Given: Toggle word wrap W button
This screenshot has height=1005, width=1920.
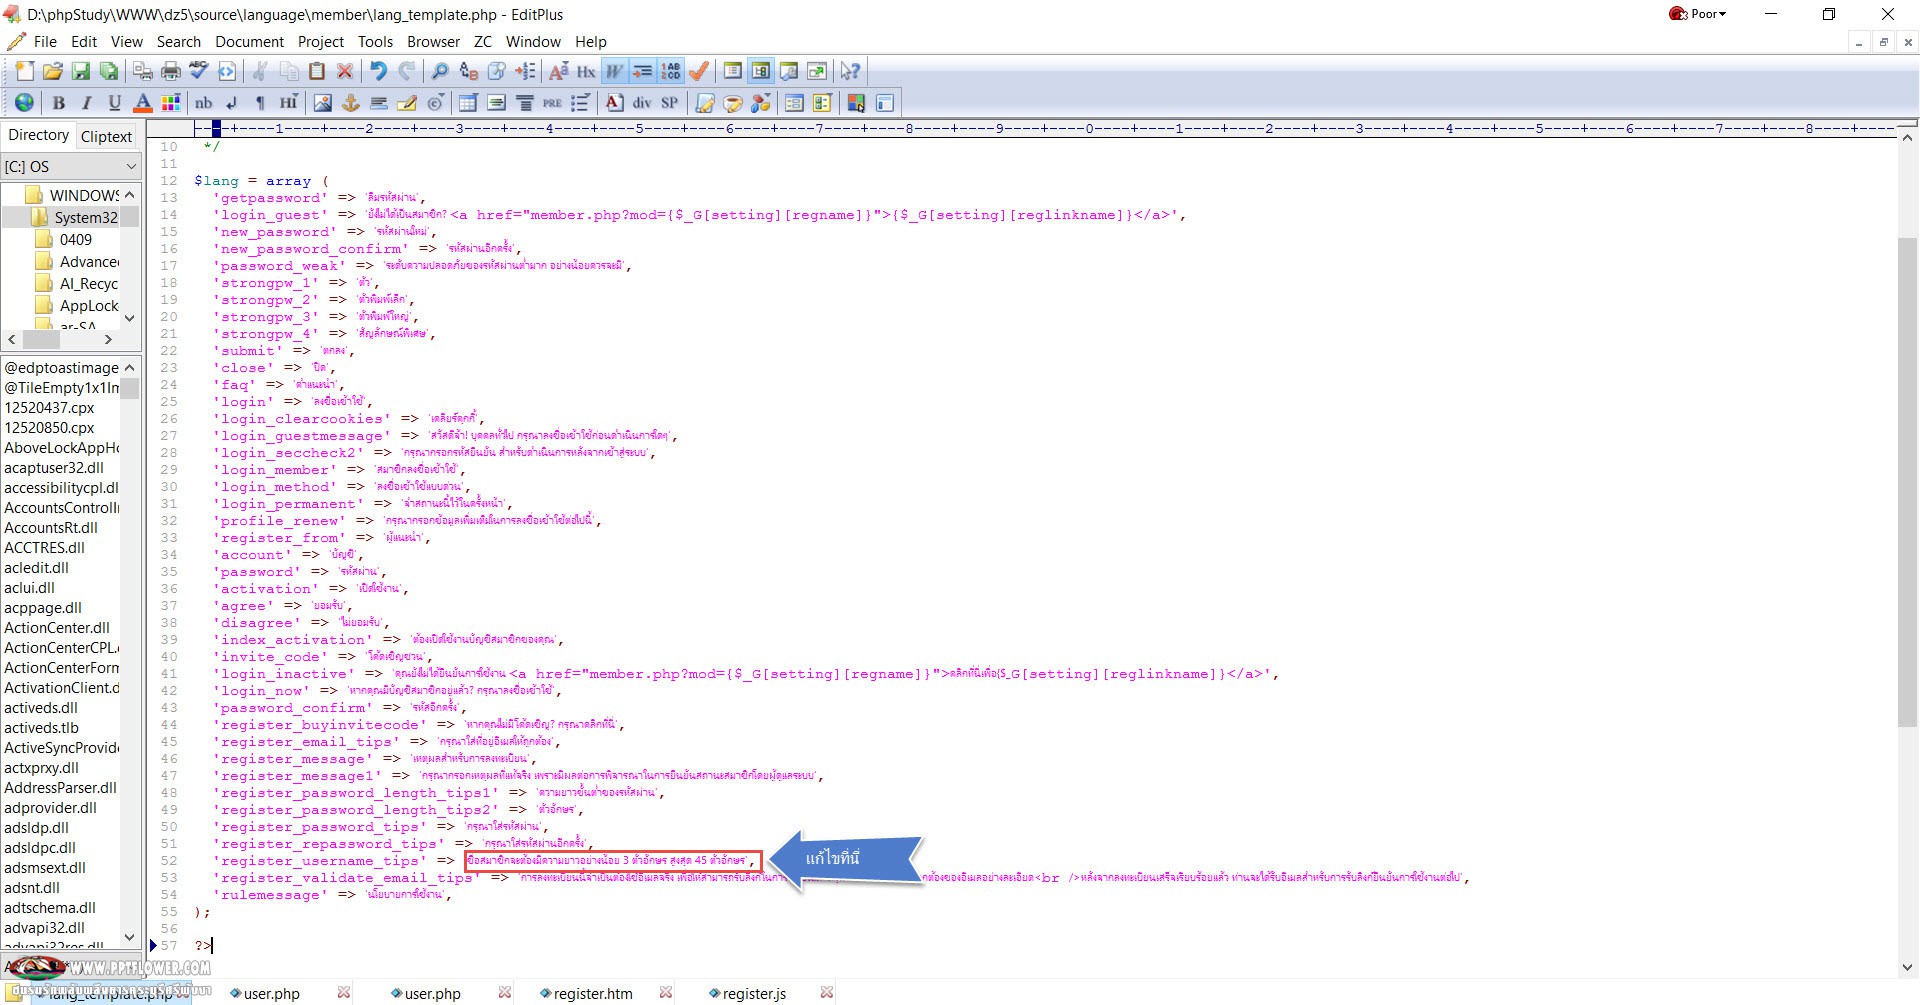Looking at the screenshot, I should 614,71.
